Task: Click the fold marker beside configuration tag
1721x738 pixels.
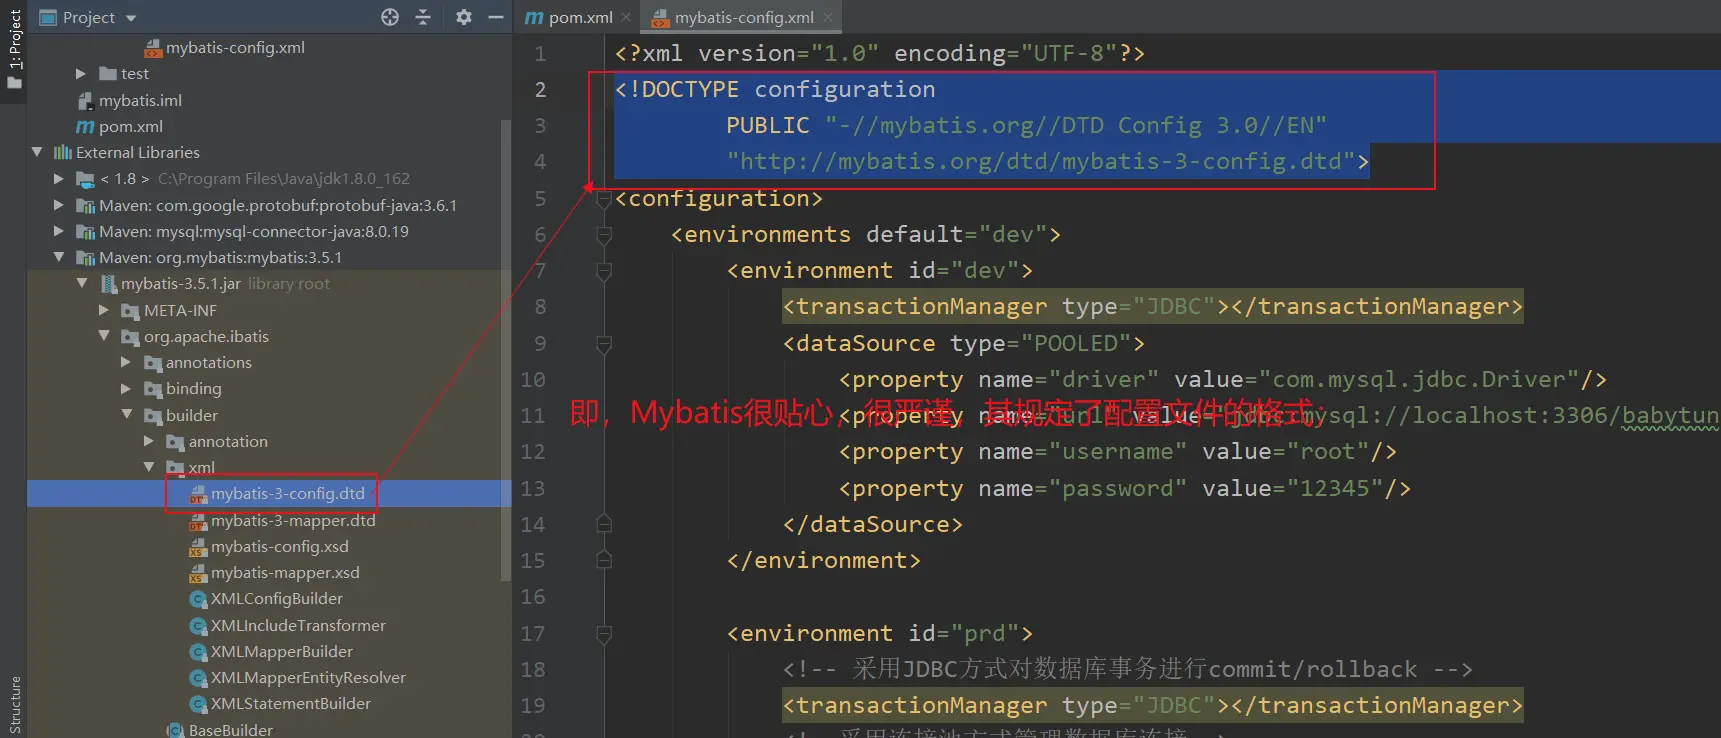Action: tap(603, 199)
